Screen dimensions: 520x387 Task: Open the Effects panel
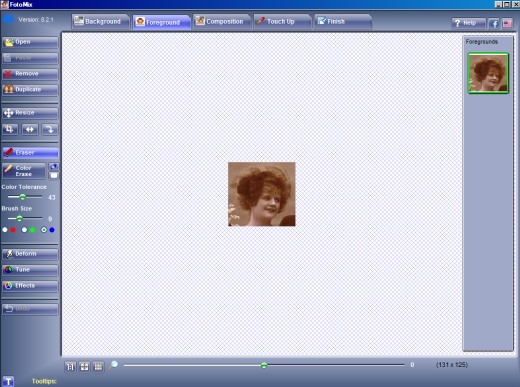[30, 286]
